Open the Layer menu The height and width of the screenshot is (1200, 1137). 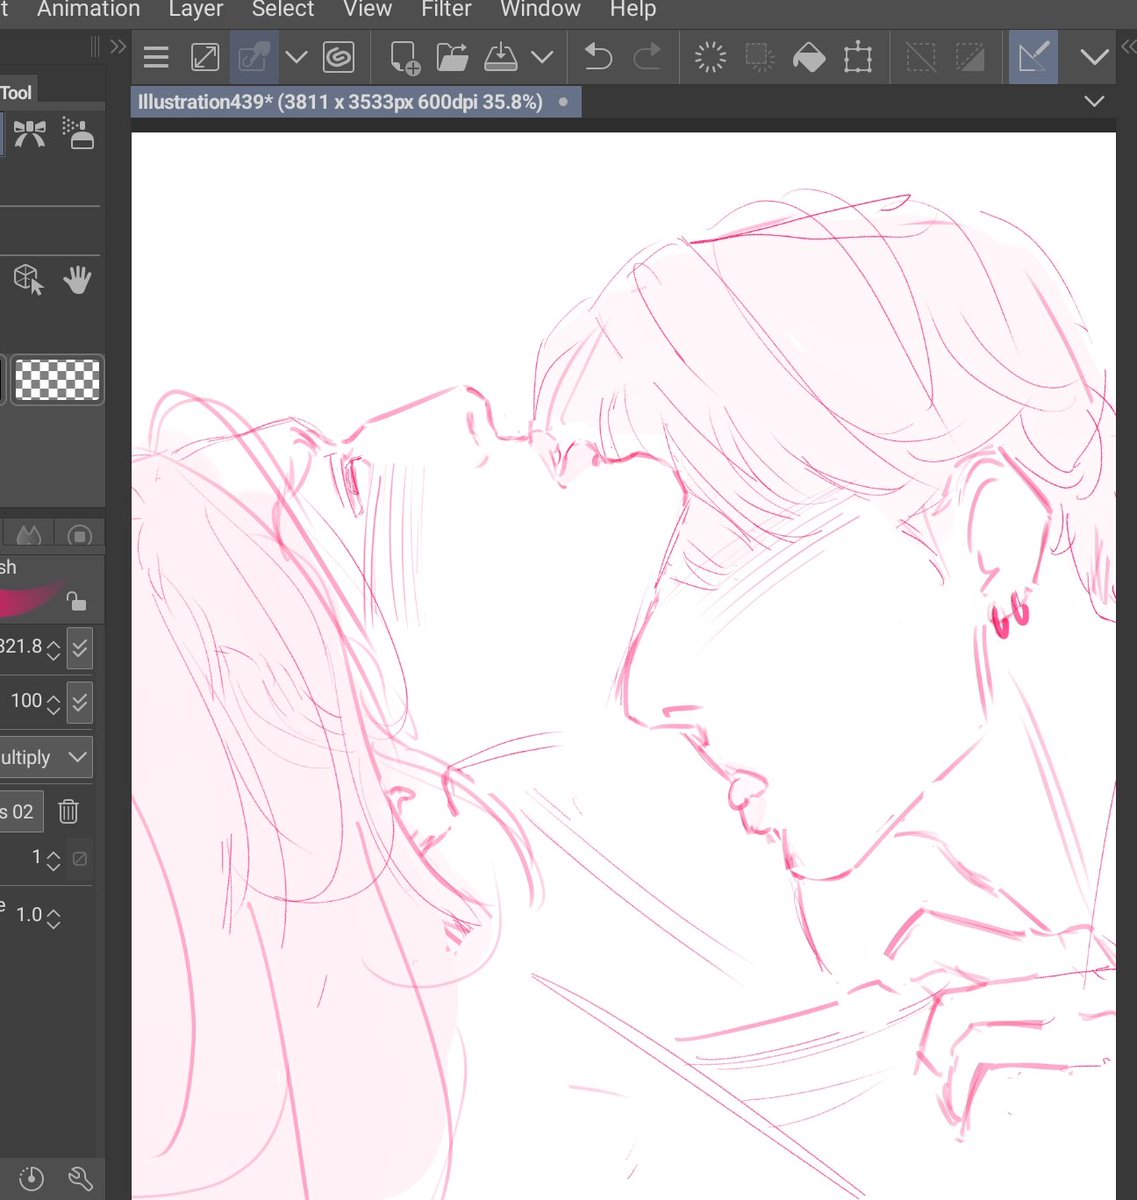pyautogui.click(x=196, y=10)
